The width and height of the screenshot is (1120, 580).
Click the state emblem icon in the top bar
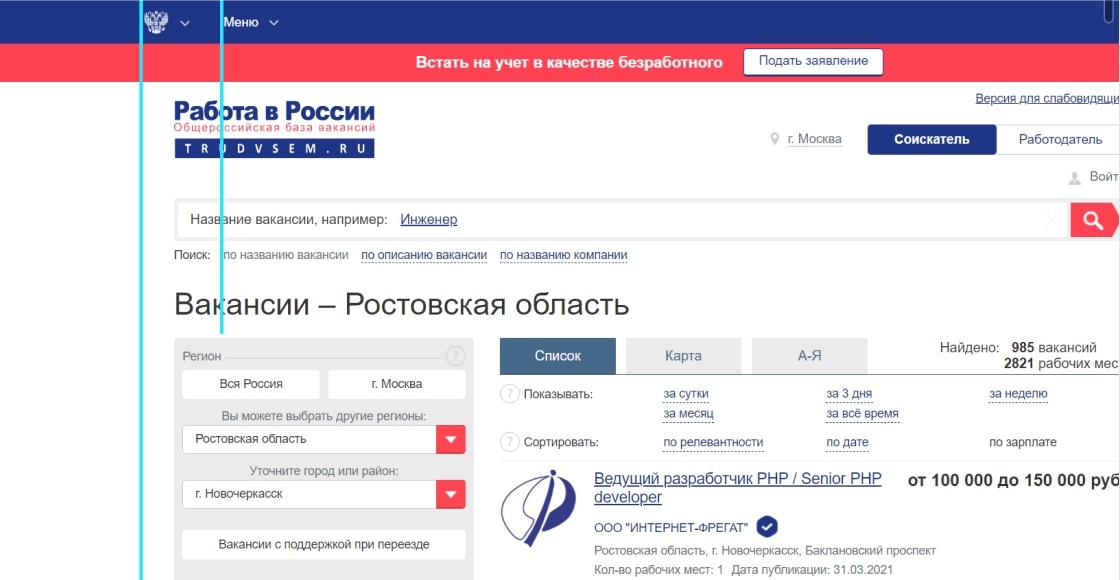[x=155, y=20]
